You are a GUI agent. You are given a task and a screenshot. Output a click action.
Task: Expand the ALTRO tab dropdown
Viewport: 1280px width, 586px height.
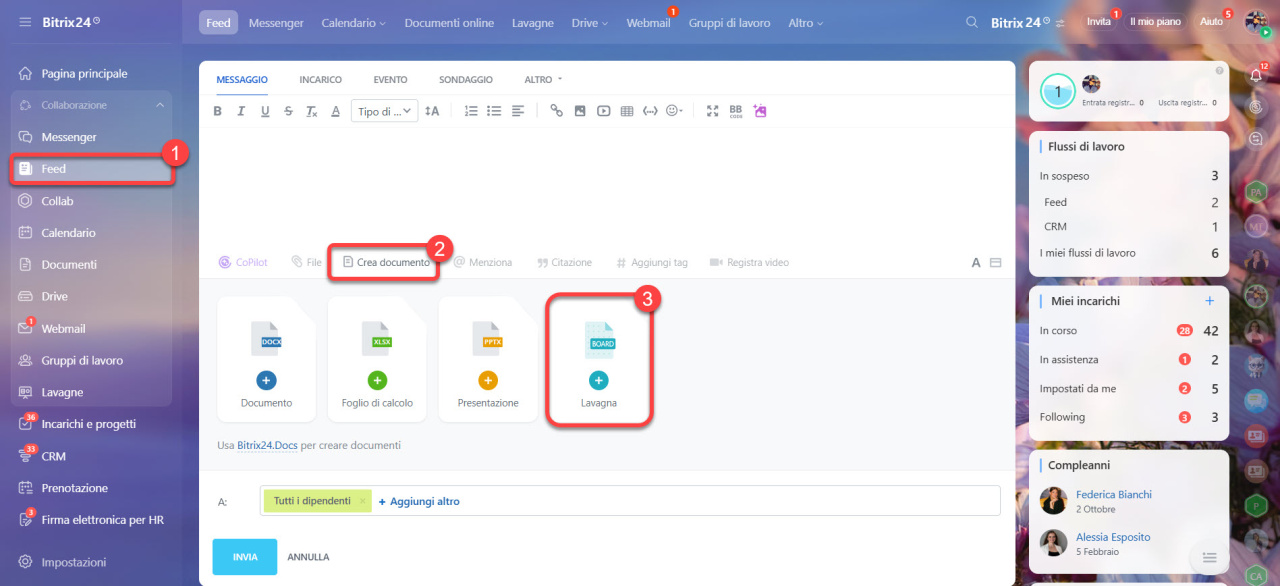tap(543, 79)
